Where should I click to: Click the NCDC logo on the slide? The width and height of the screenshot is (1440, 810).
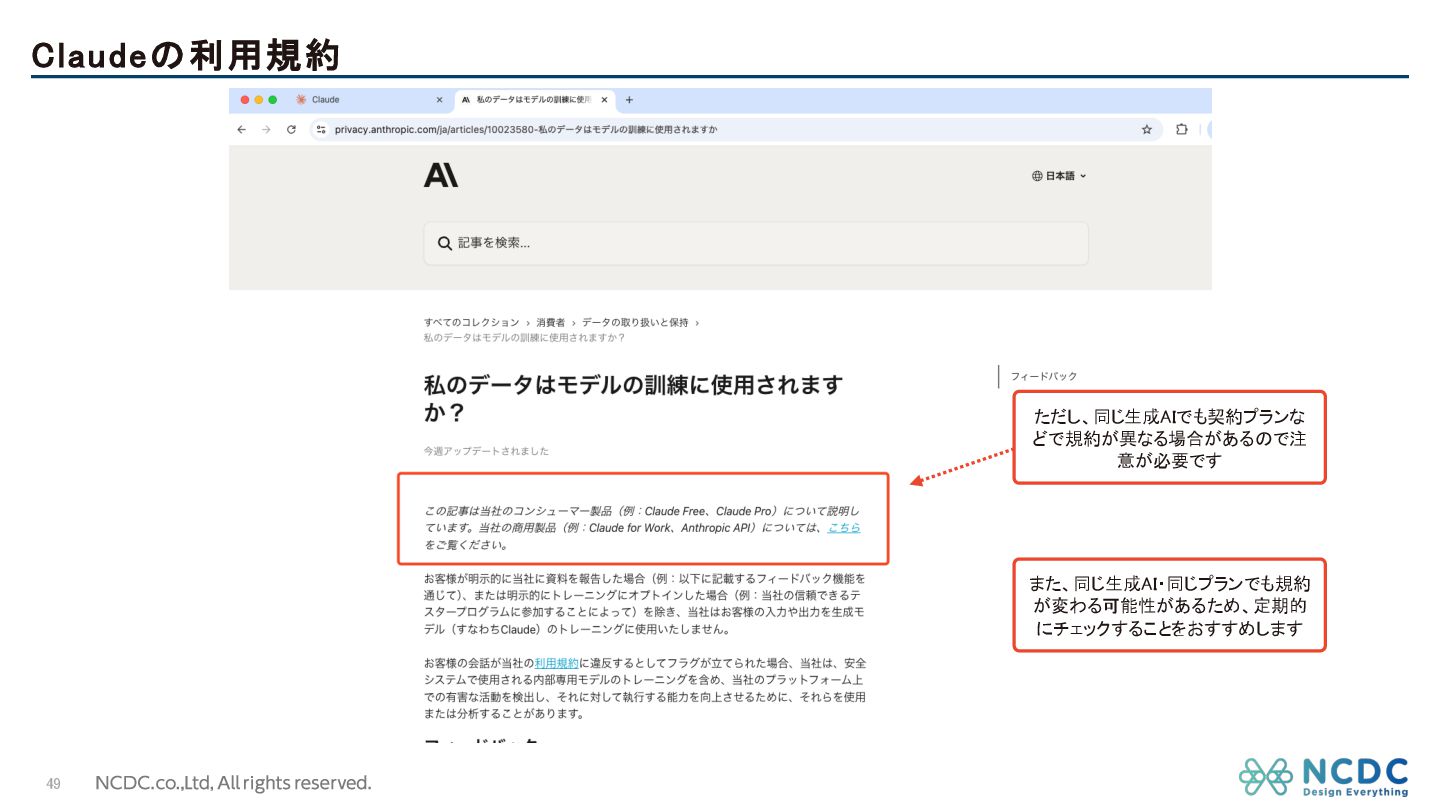point(1323,777)
